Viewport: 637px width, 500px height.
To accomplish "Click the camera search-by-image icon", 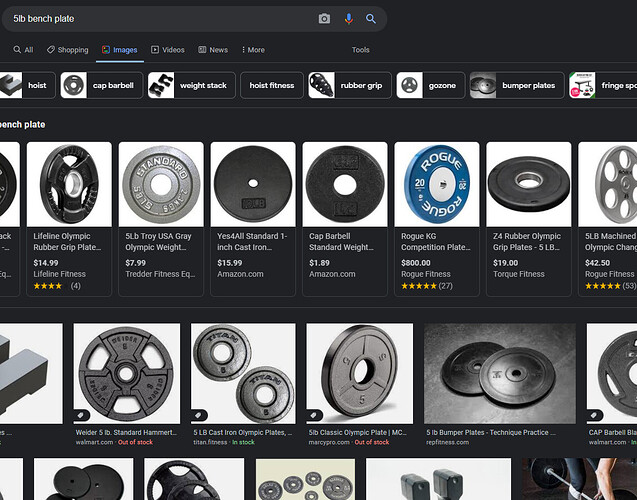I will click(324, 19).
